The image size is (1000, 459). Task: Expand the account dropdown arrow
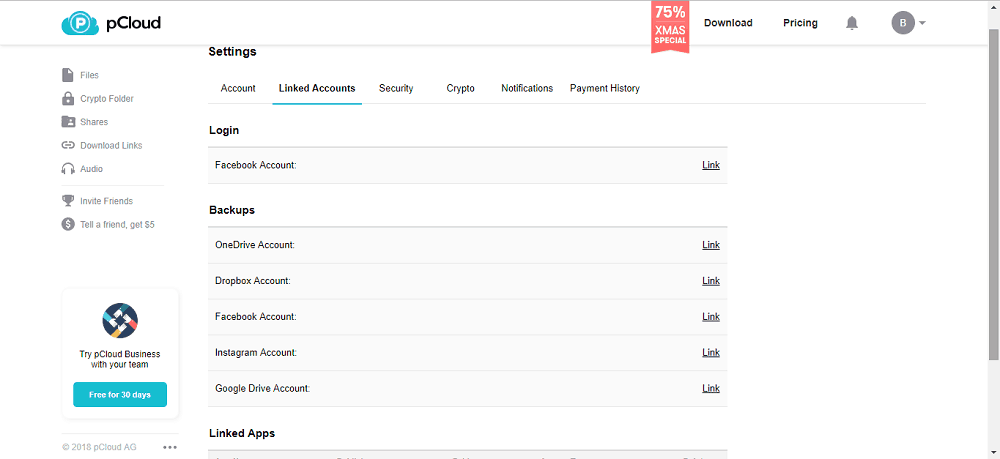click(922, 24)
